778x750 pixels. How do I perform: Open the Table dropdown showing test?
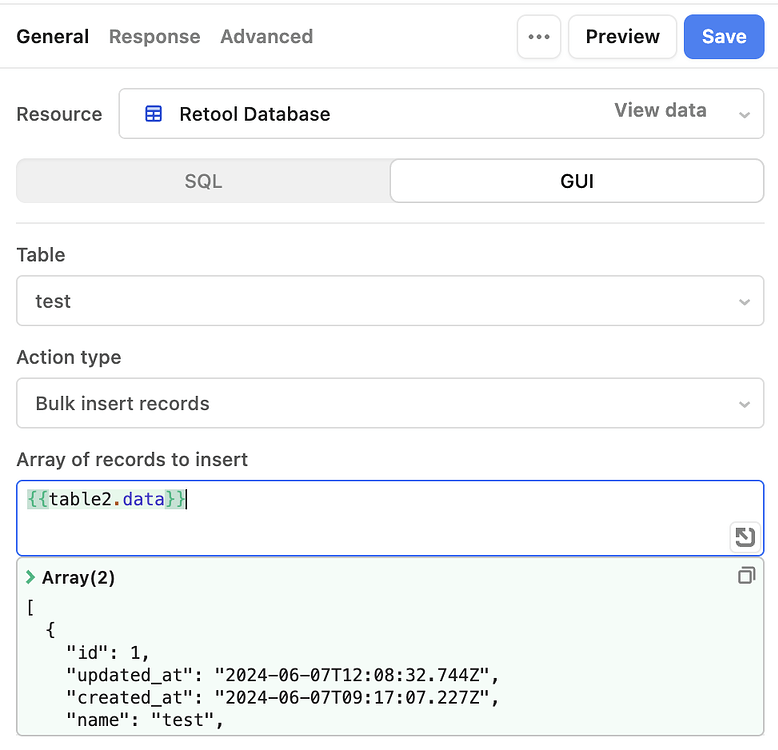[390, 301]
